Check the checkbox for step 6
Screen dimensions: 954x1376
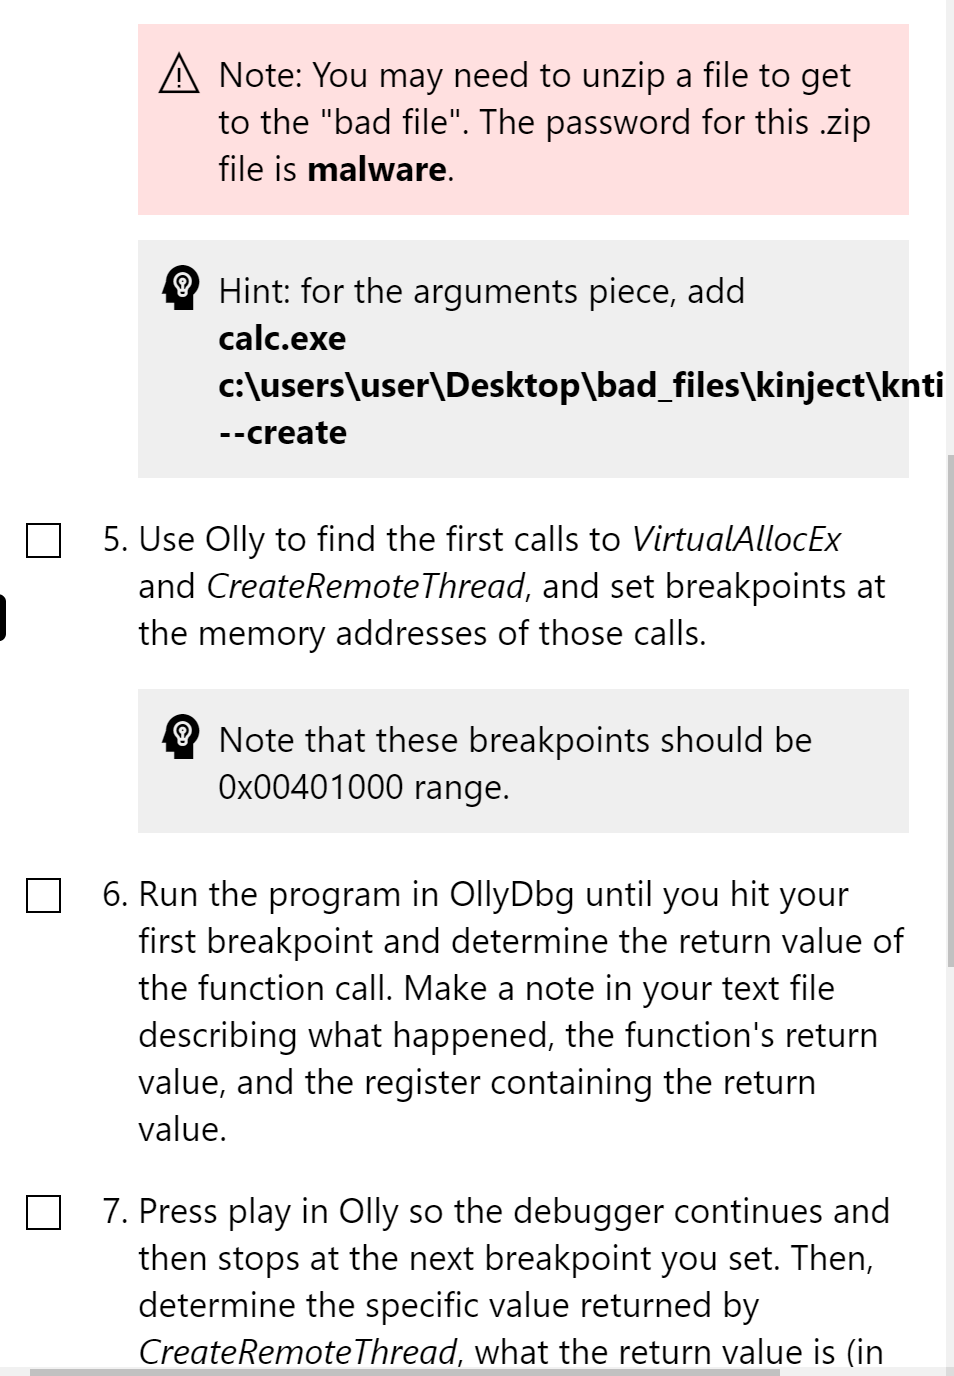(x=44, y=895)
